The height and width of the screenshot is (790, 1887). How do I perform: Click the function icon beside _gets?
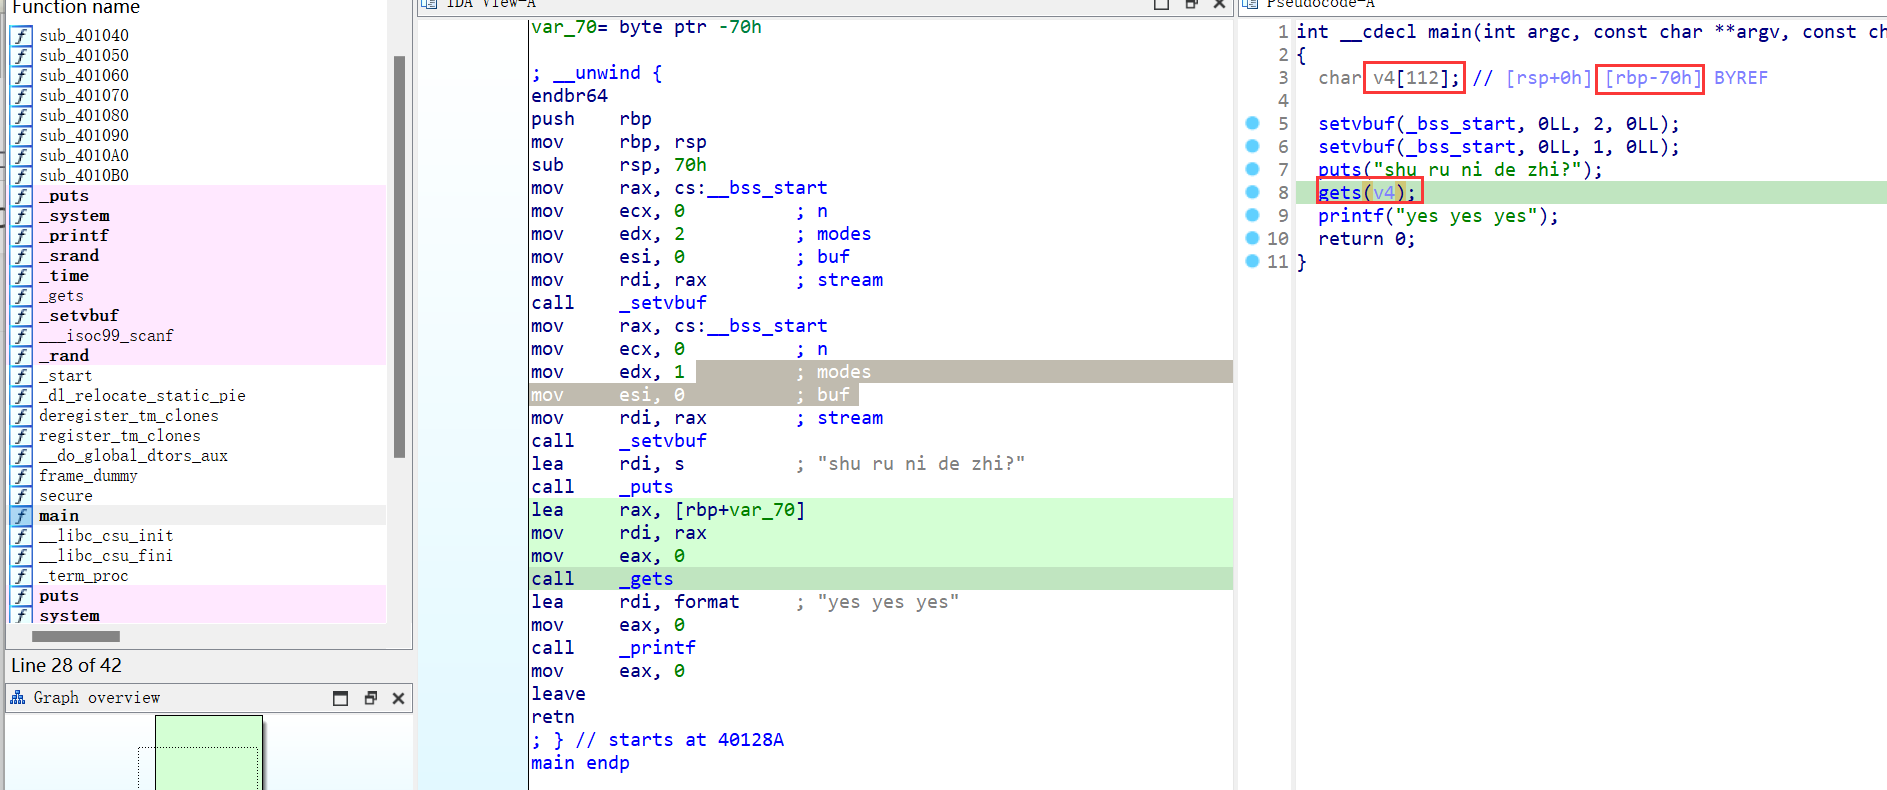click(x=22, y=296)
